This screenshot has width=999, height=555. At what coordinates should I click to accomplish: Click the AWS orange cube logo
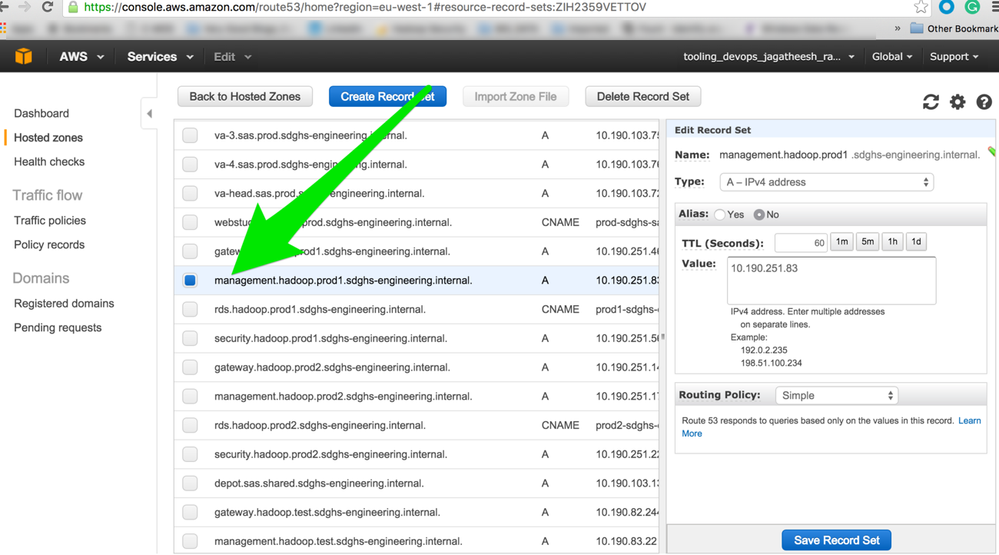24,56
